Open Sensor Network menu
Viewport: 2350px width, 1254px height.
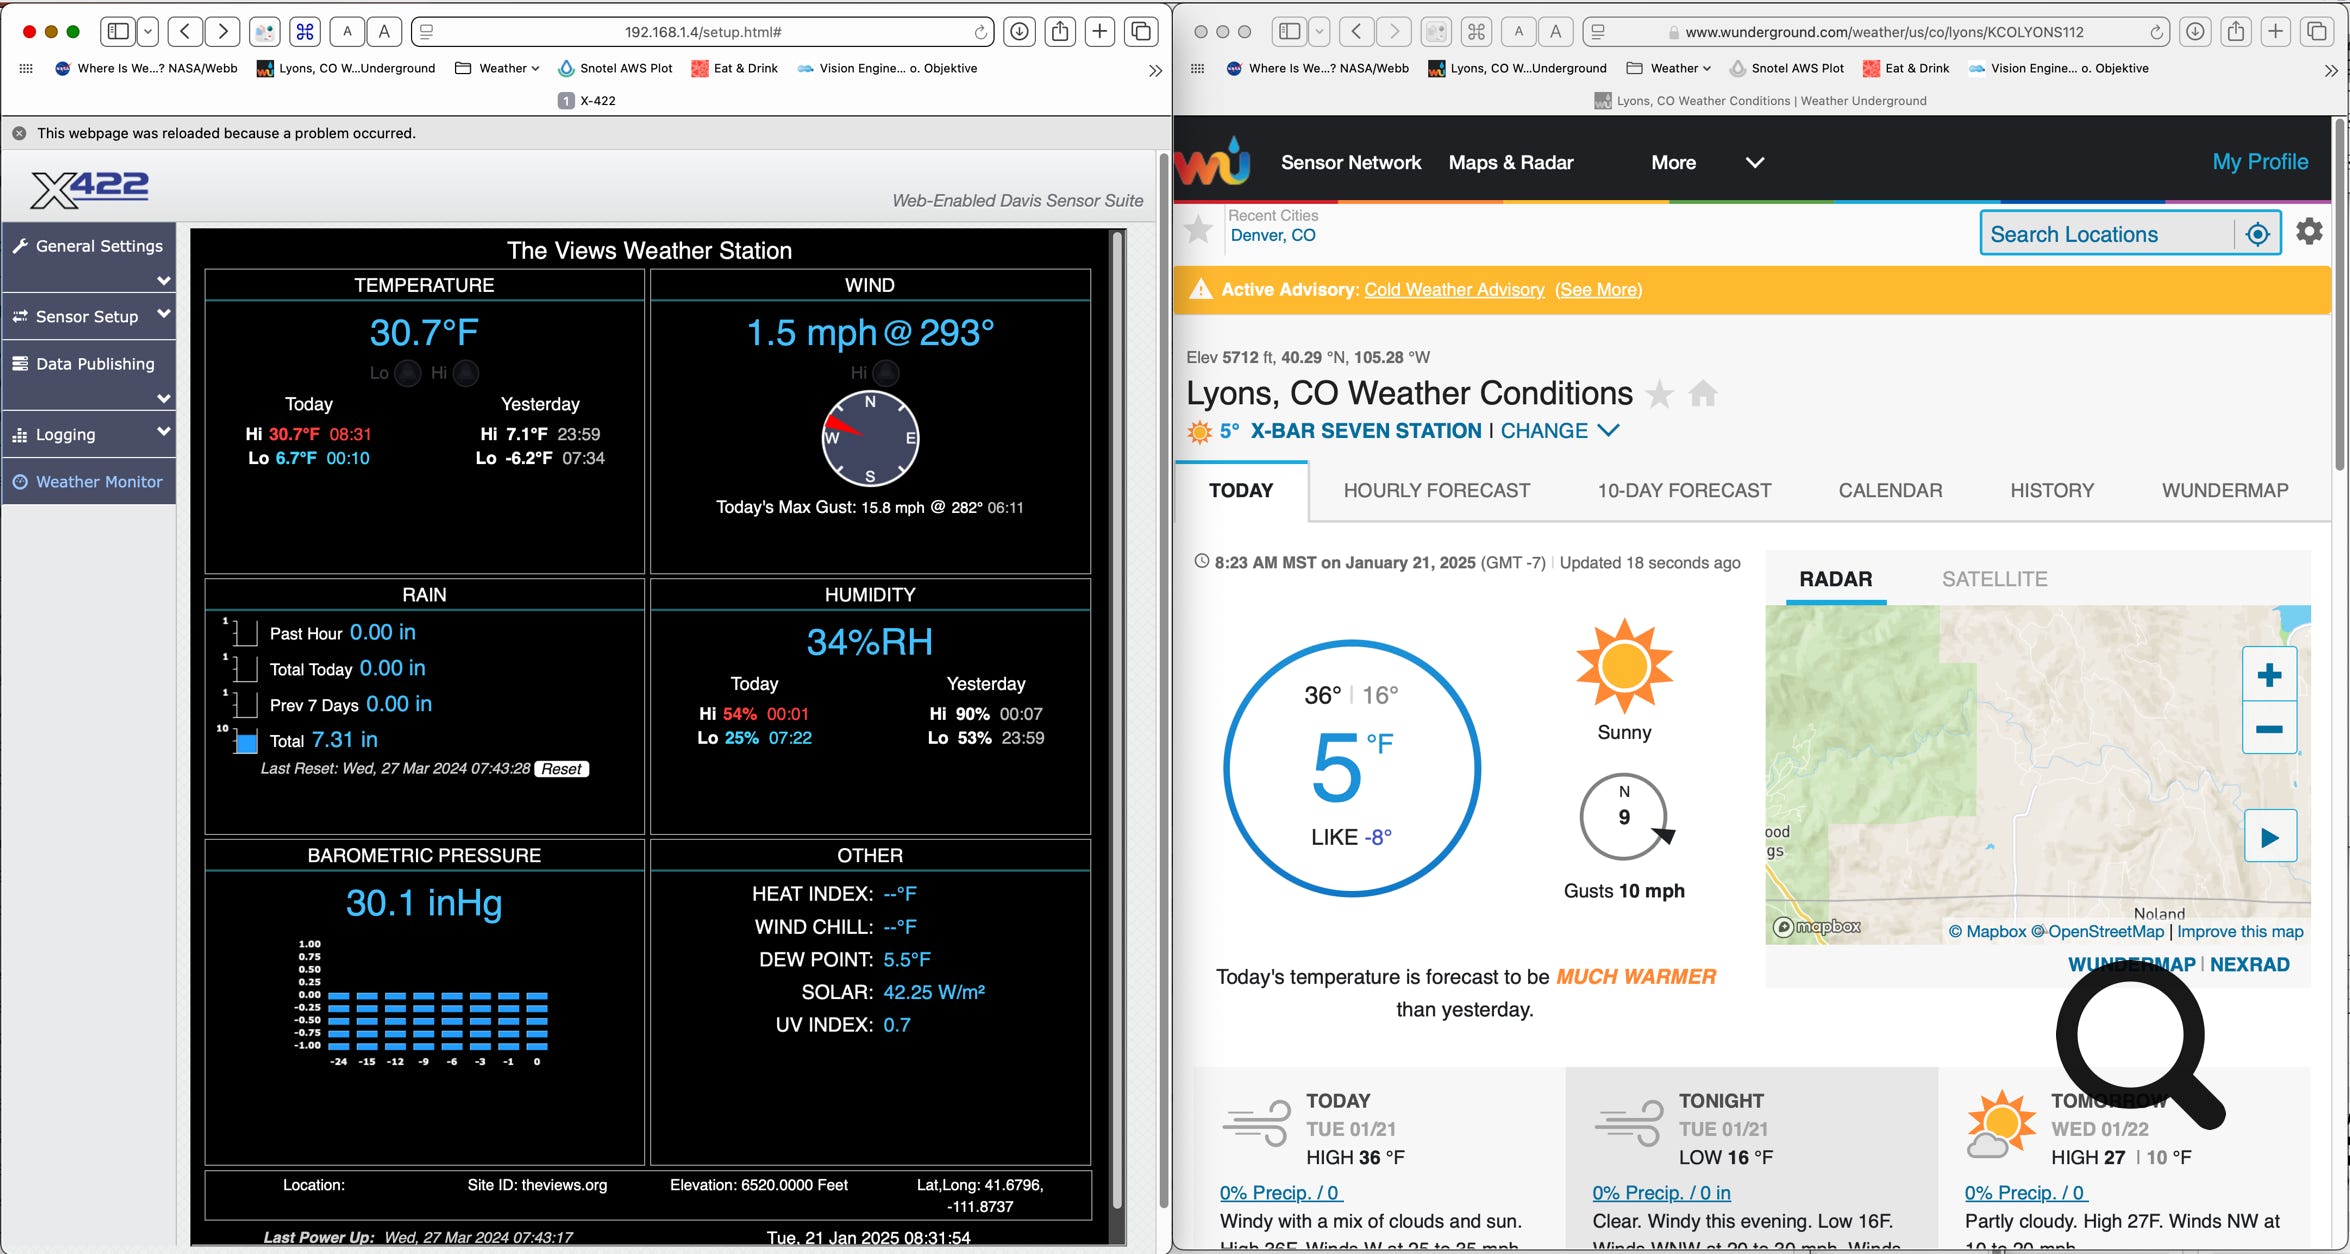tap(1350, 162)
